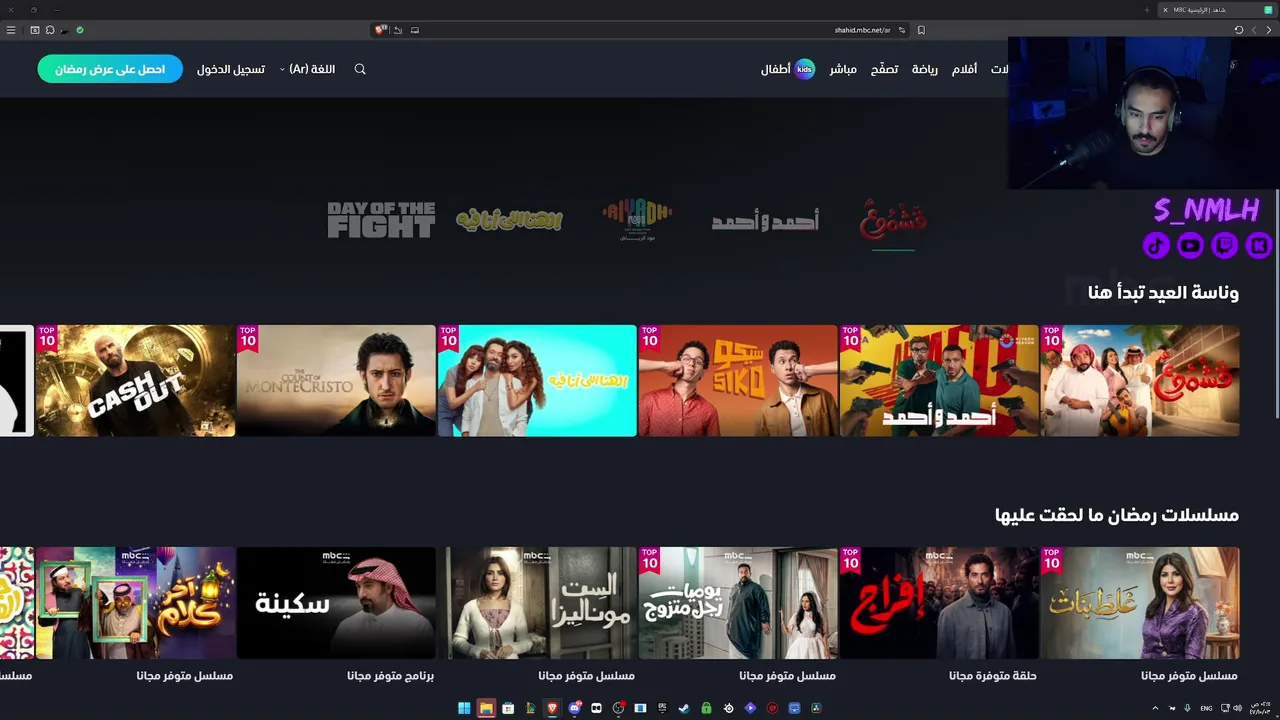This screenshot has width=1280, height=720.
Task: Open the أفلام menu item
Action: click(964, 69)
